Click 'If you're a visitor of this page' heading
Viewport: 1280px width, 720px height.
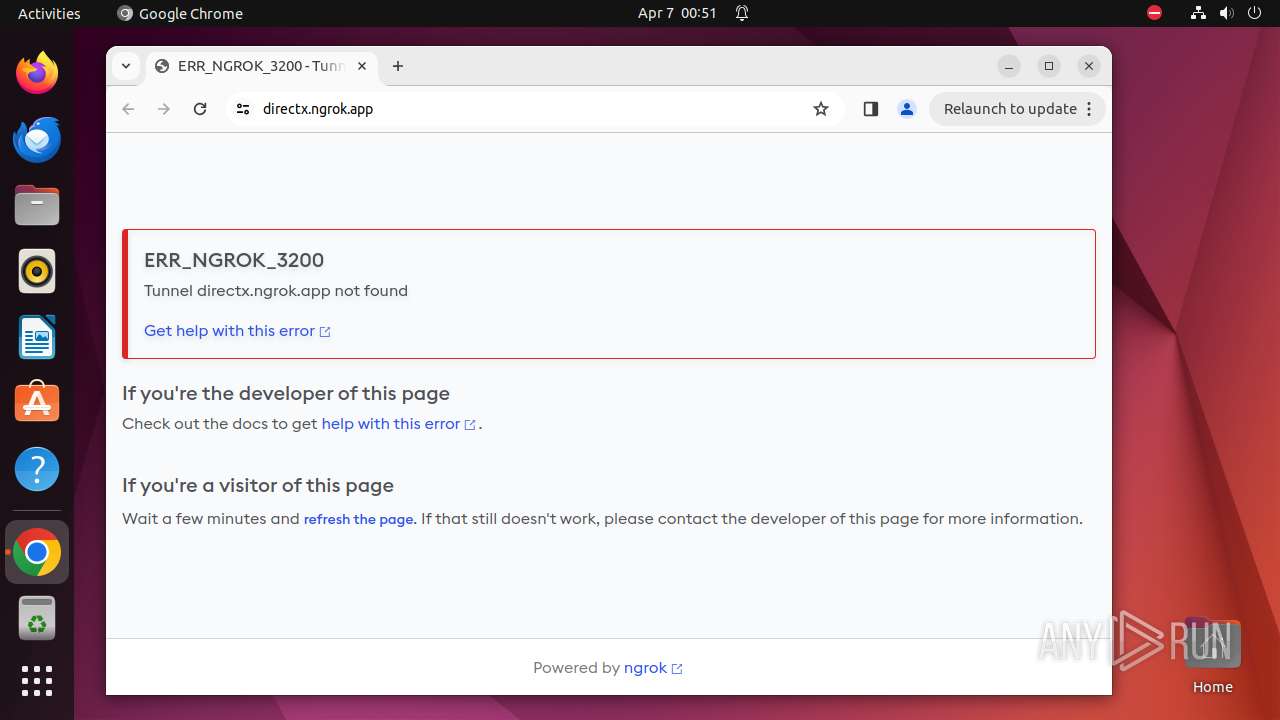(x=258, y=486)
